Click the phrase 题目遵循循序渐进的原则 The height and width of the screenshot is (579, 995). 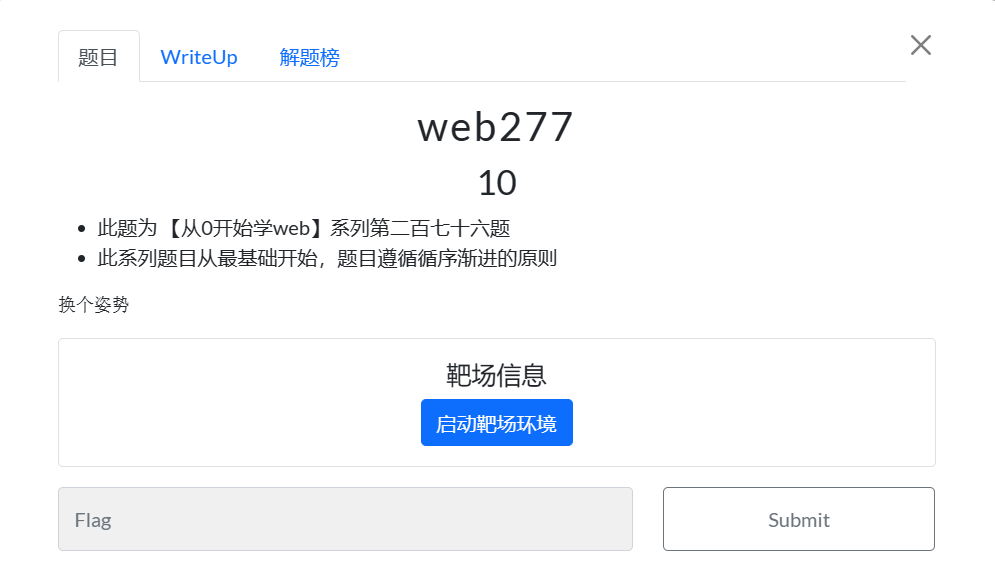point(447,258)
